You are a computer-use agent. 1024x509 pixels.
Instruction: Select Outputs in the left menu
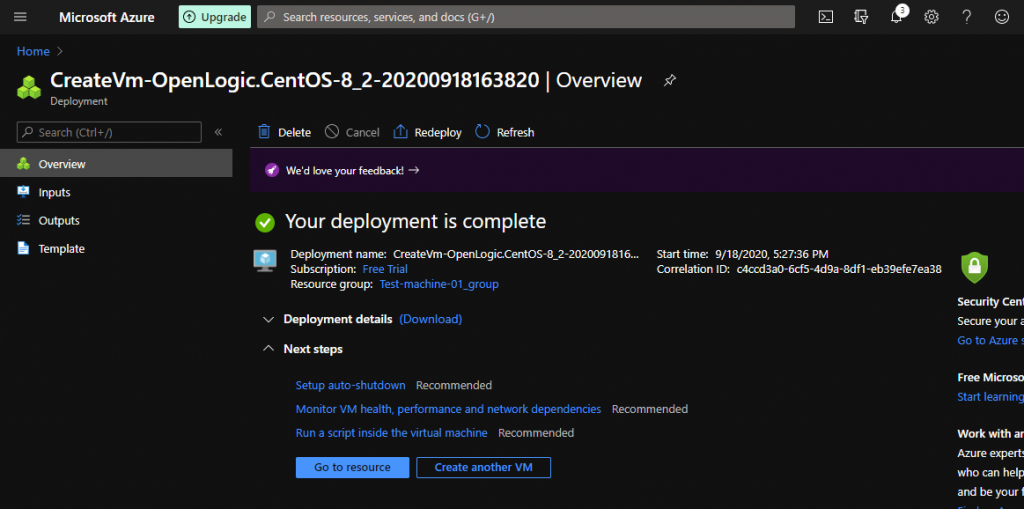pyautogui.click(x=58, y=220)
